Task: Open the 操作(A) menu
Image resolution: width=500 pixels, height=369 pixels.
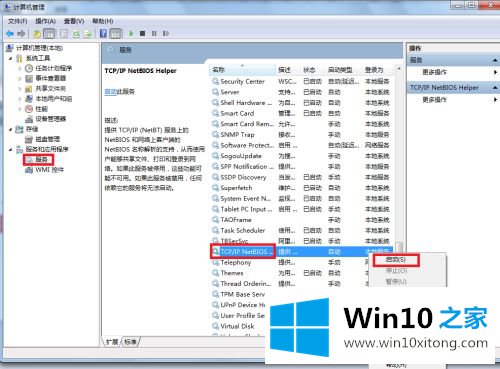Action: click(45, 21)
